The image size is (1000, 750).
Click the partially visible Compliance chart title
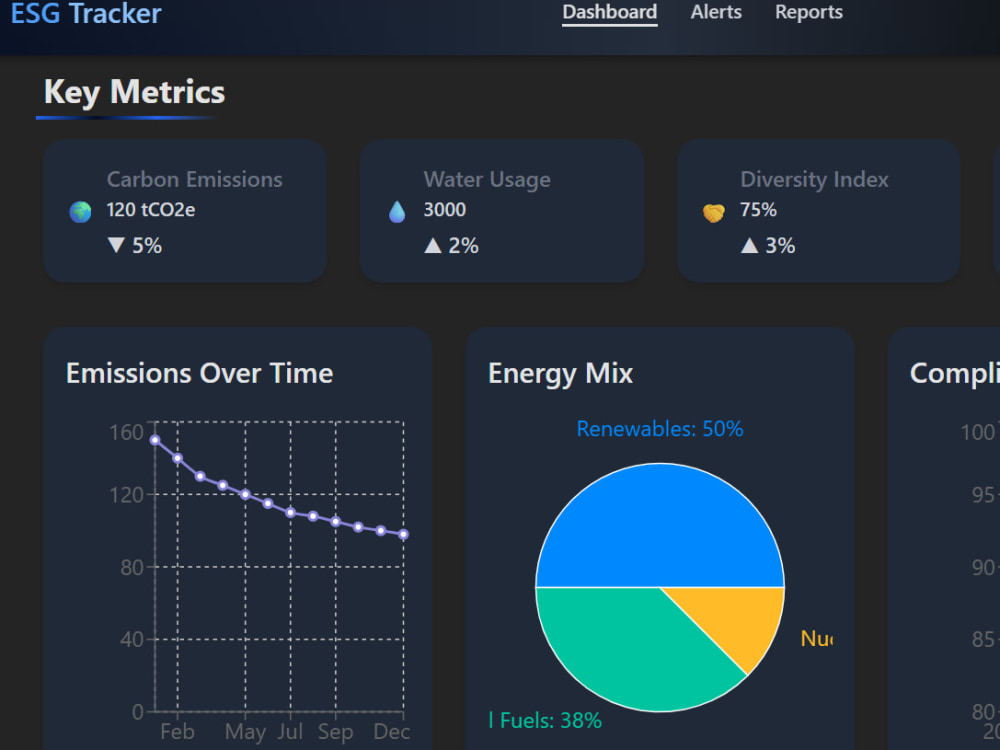955,373
